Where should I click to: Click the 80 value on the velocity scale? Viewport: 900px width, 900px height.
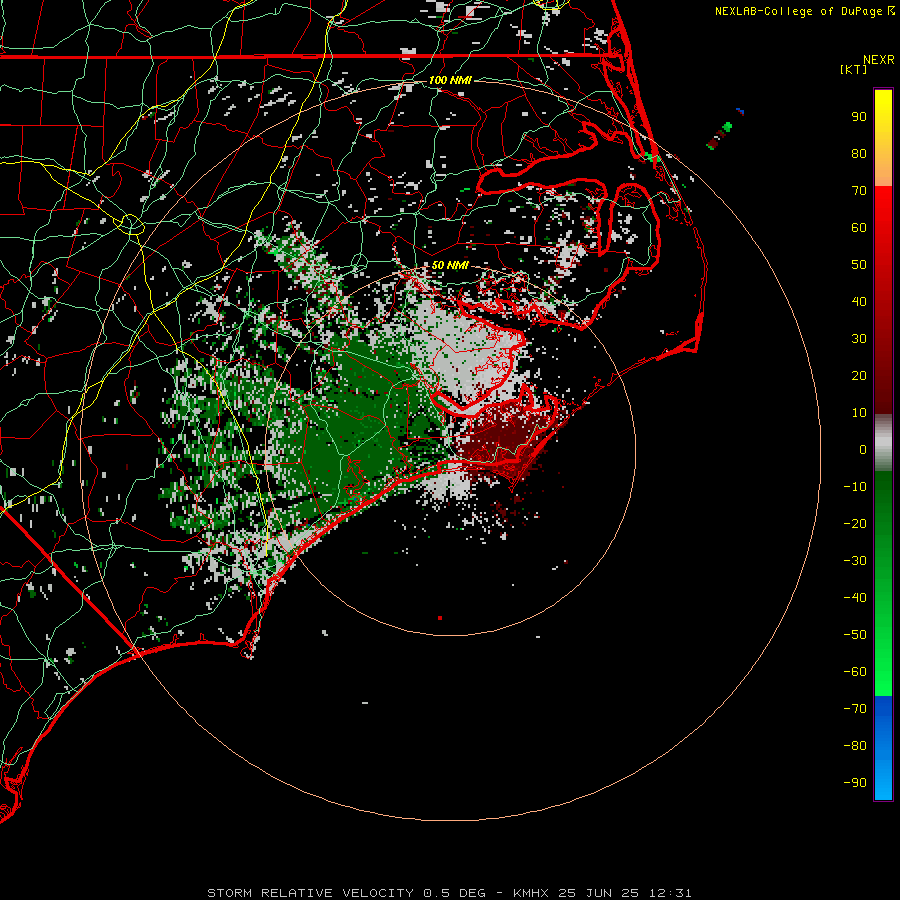point(859,154)
